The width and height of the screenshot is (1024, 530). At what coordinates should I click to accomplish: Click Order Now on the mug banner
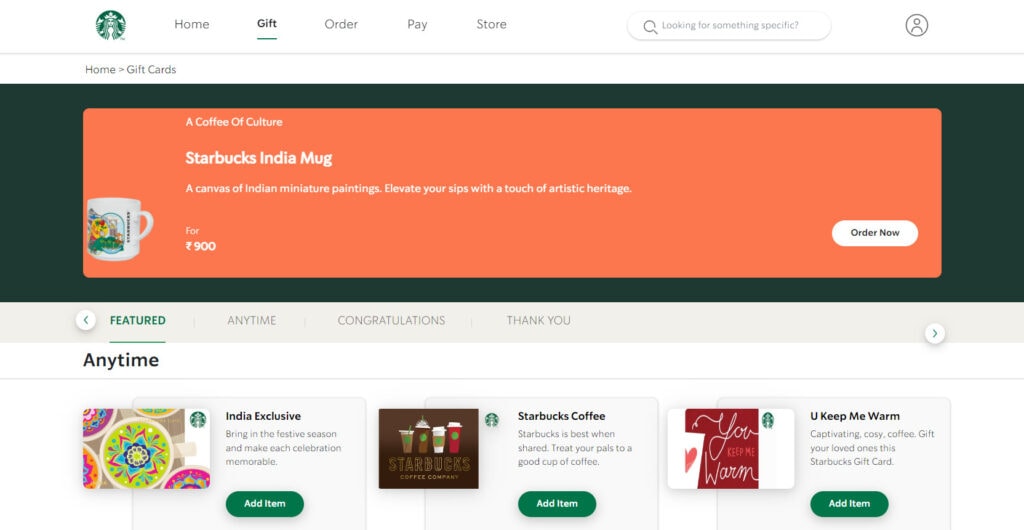point(874,233)
